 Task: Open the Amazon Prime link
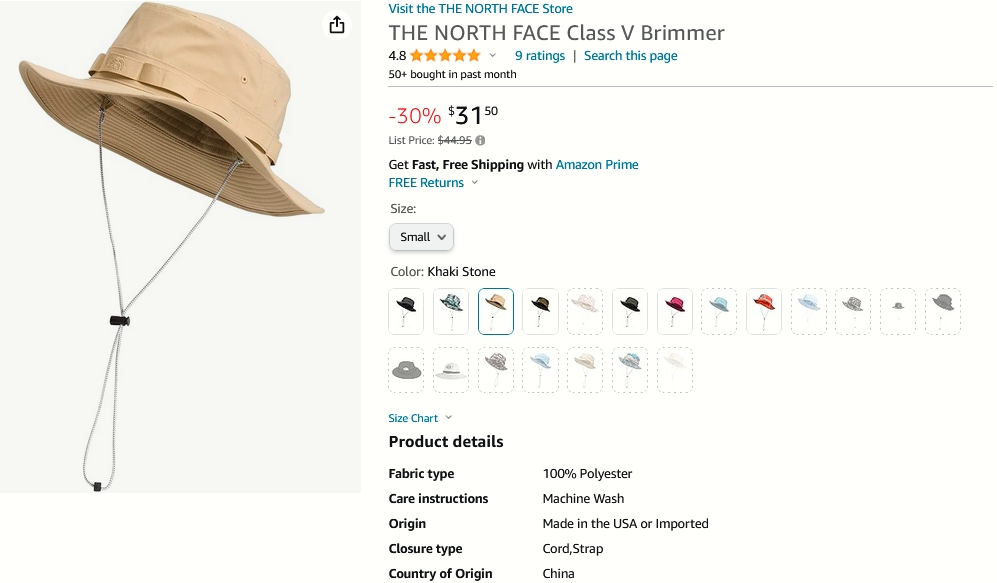coord(597,165)
